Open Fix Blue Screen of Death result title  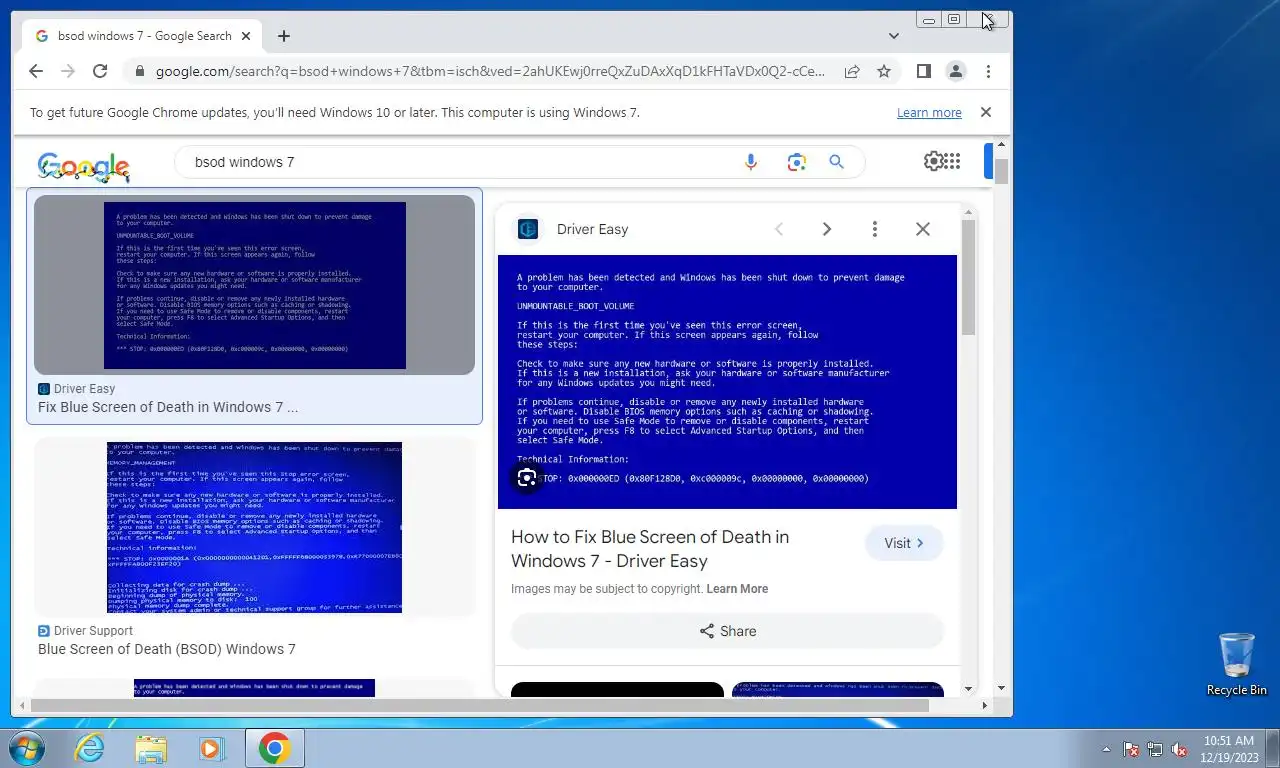(x=168, y=407)
